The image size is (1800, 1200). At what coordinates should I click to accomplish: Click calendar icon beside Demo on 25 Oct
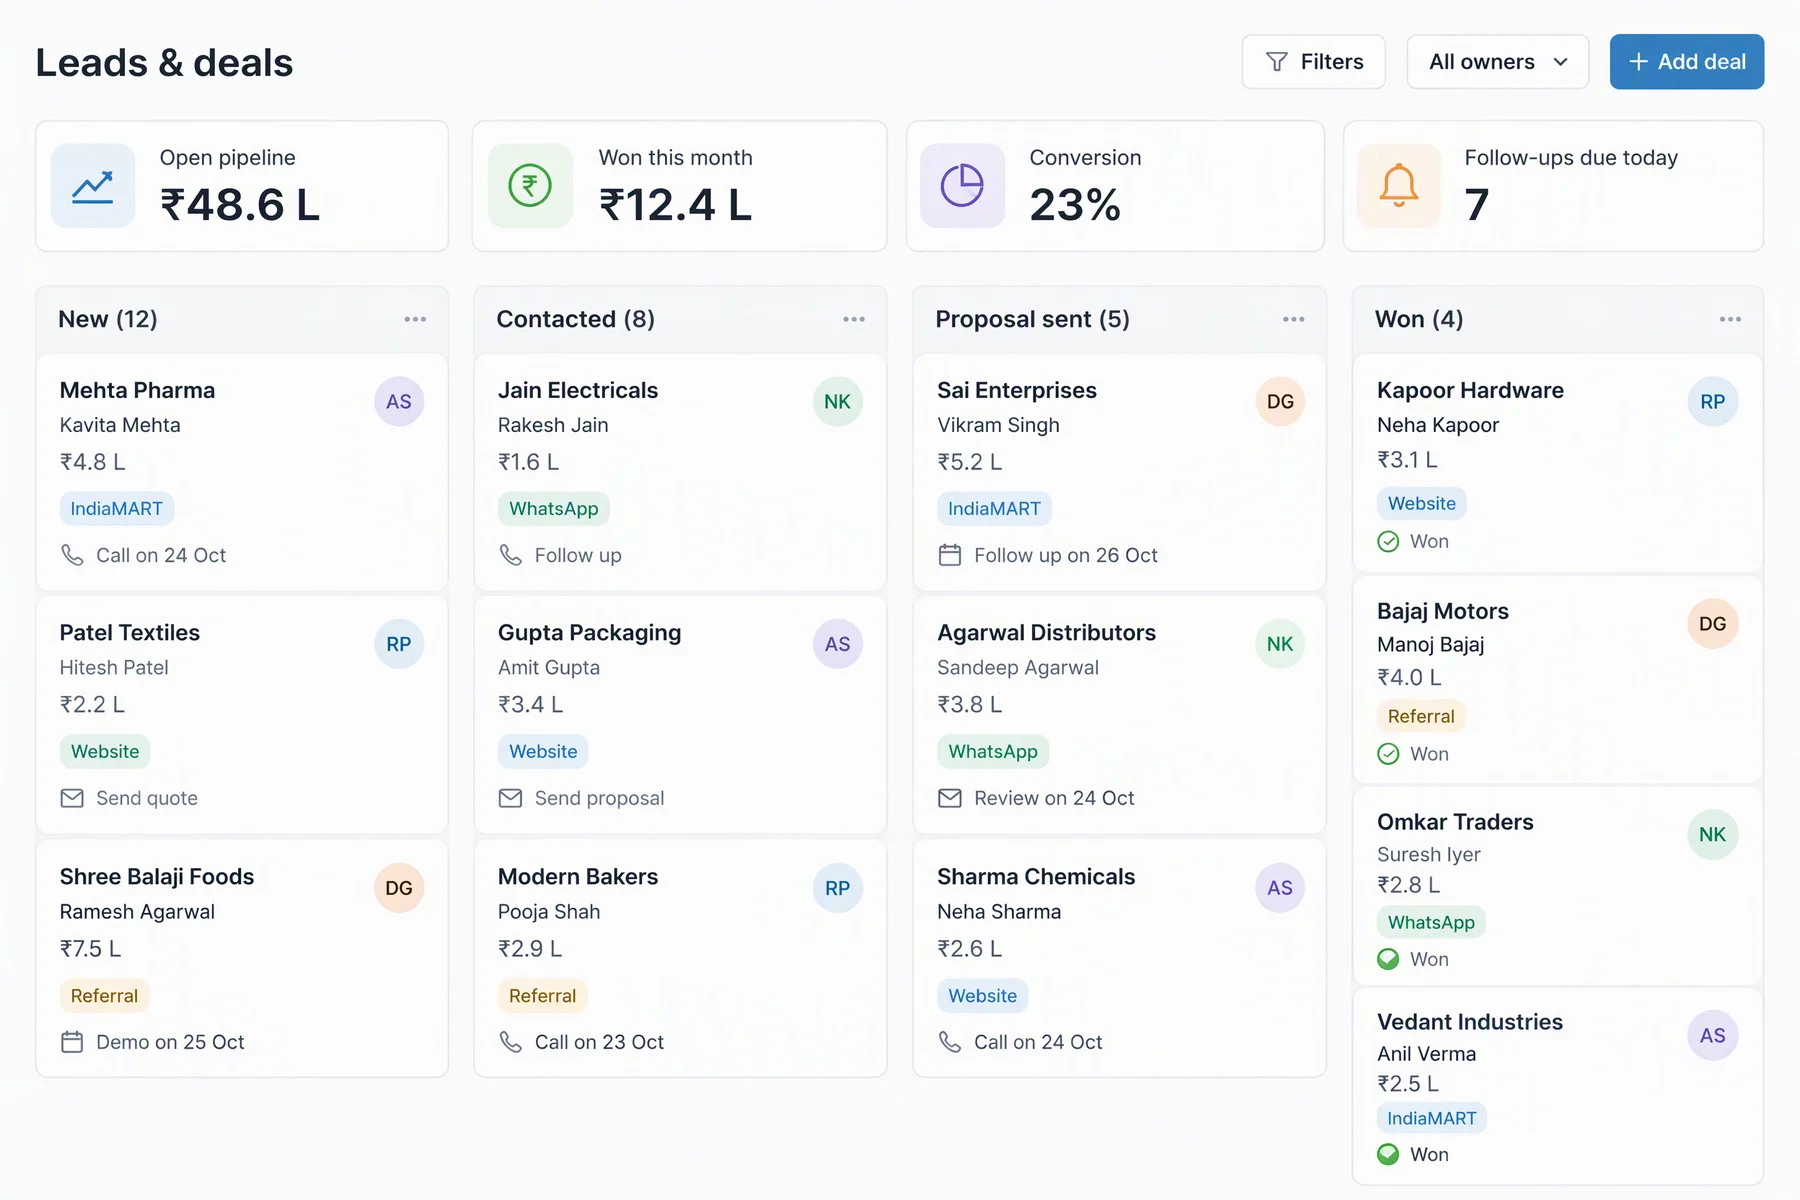[72, 1042]
